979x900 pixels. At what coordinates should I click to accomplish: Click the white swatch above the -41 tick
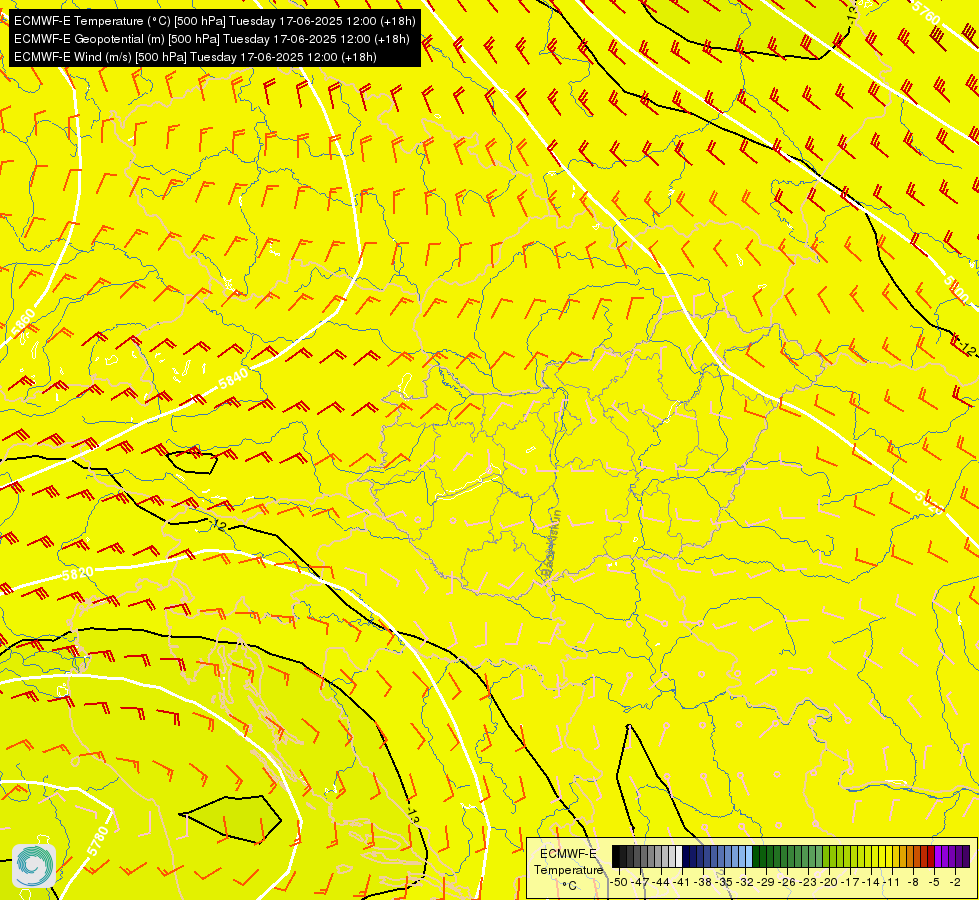679,856
